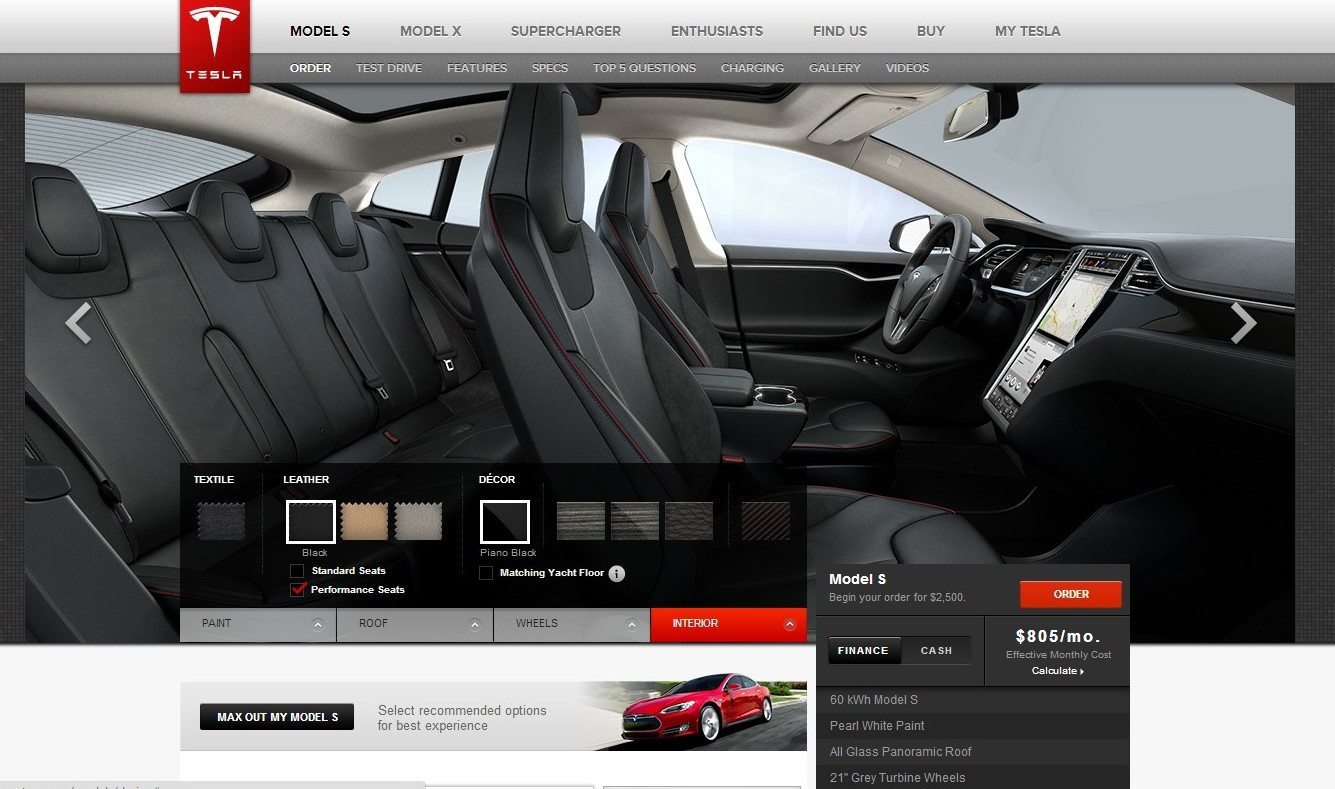The height and width of the screenshot is (789, 1335).
Task: Open GALLERY tab
Action: (835, 68)
